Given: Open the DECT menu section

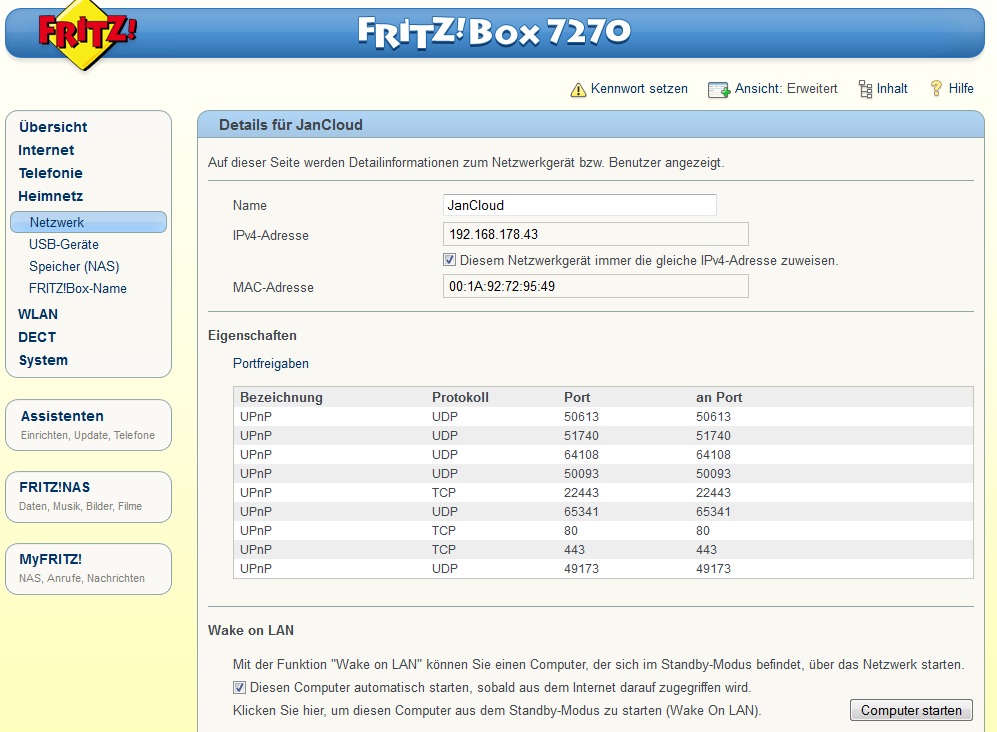Looking at the screenshot, I should 37,337.
